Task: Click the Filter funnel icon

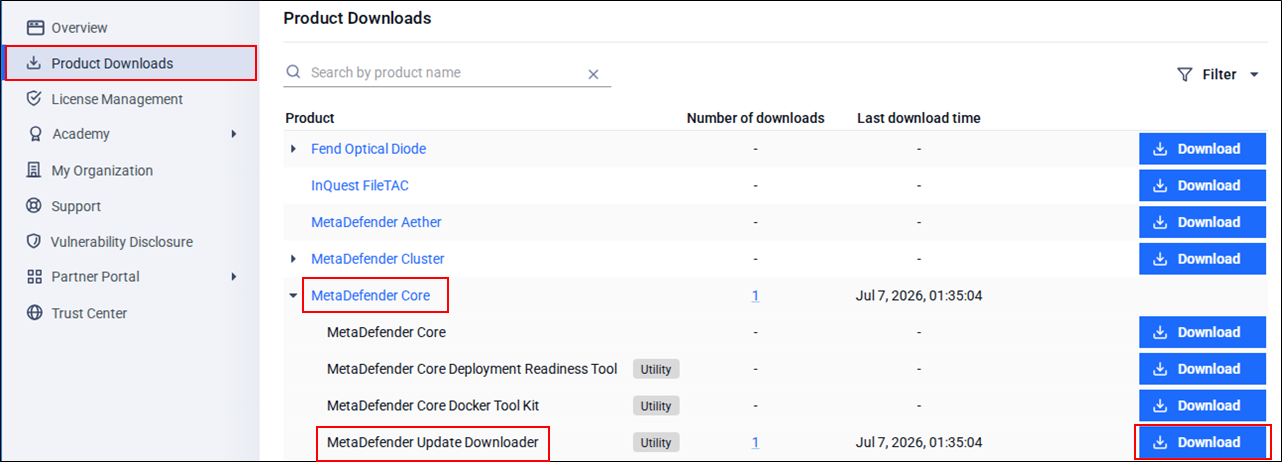Action: click(x=1185, y=74)
